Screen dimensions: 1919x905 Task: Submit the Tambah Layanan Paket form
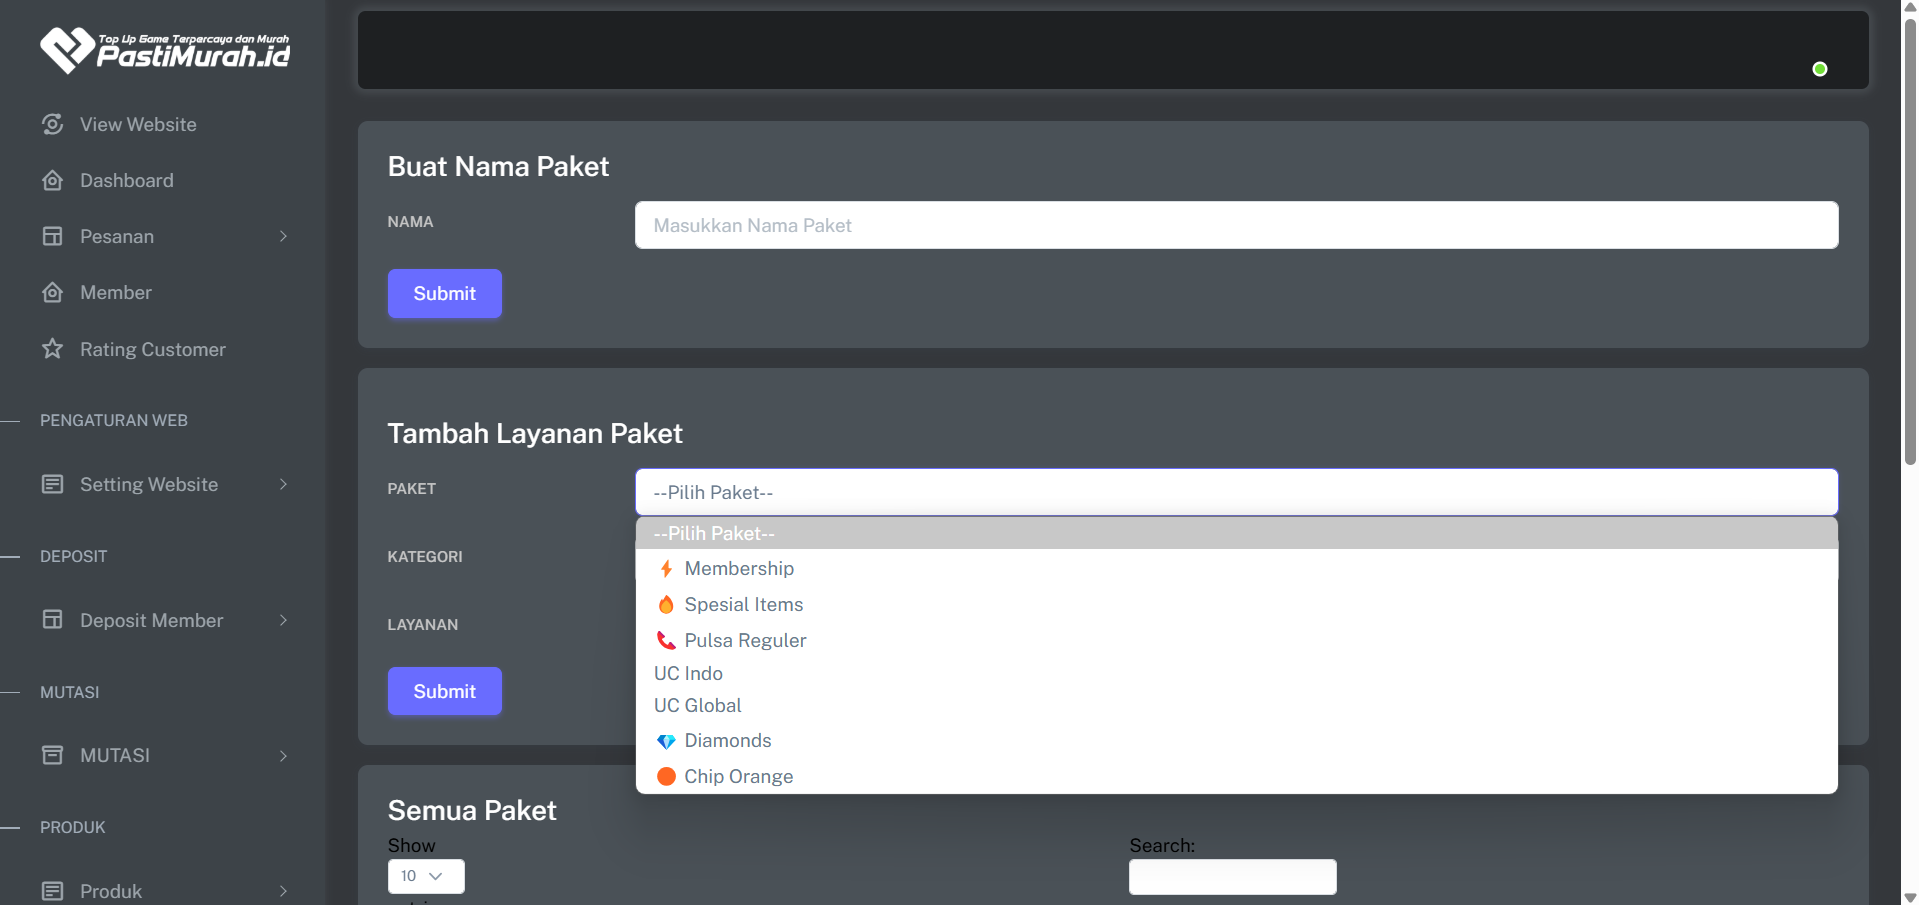[x=444, y=692]
